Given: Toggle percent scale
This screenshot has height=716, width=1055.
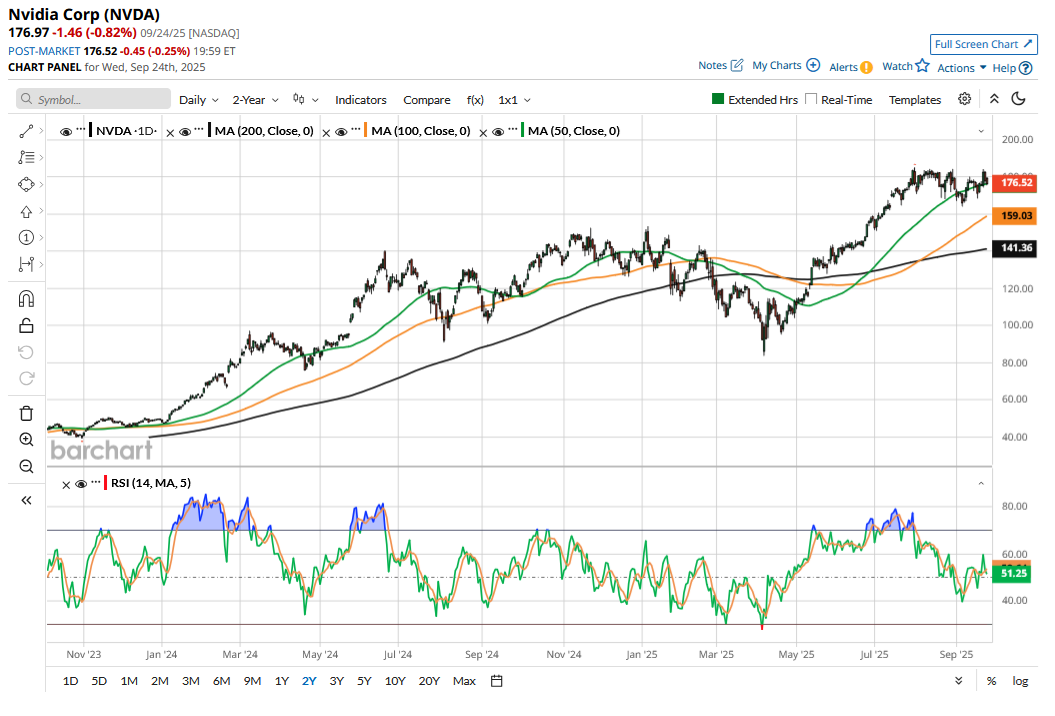Looking at the screenshot, I should tap(991, 681).
